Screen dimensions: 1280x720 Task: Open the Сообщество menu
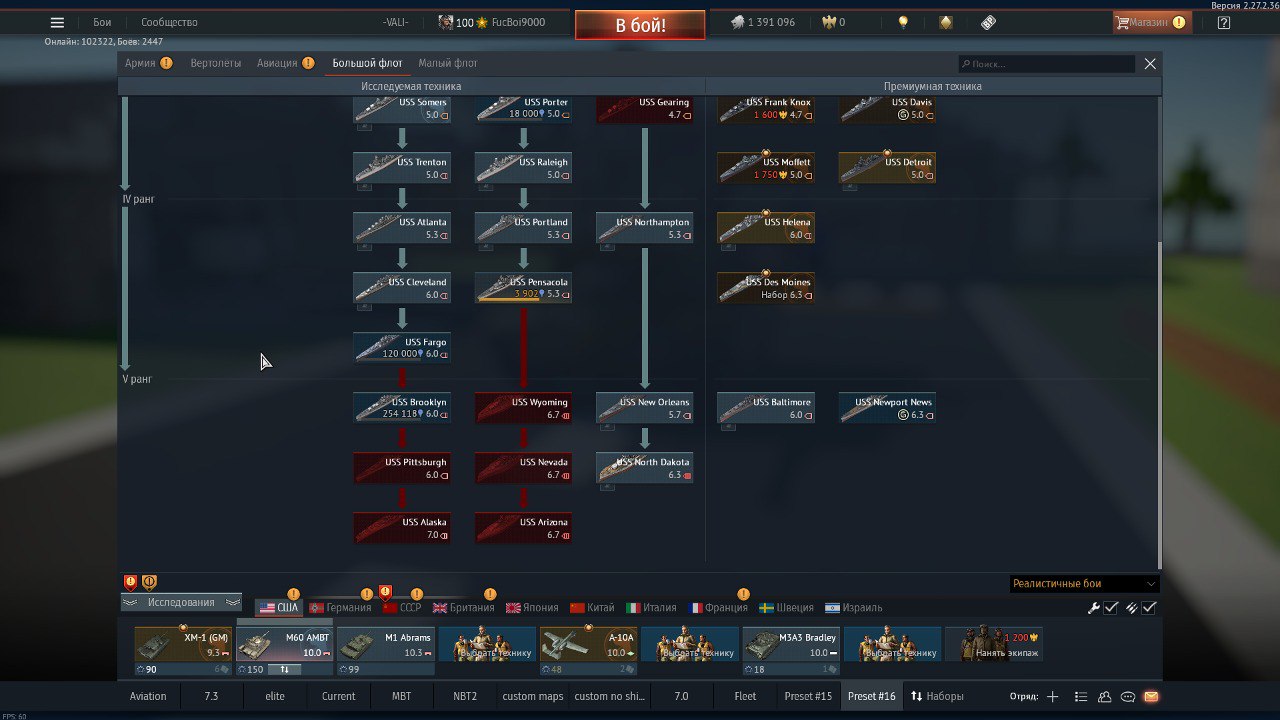click(169, 22)
